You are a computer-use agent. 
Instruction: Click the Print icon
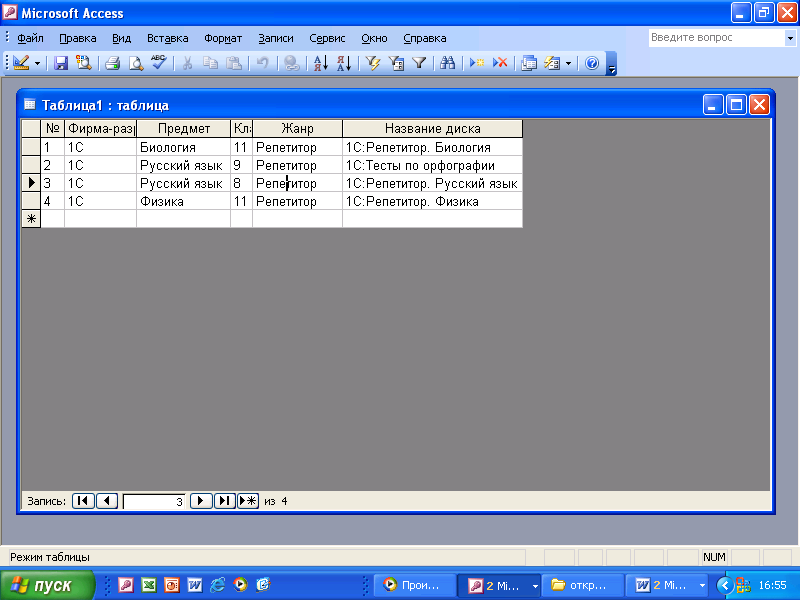point(112,63)
